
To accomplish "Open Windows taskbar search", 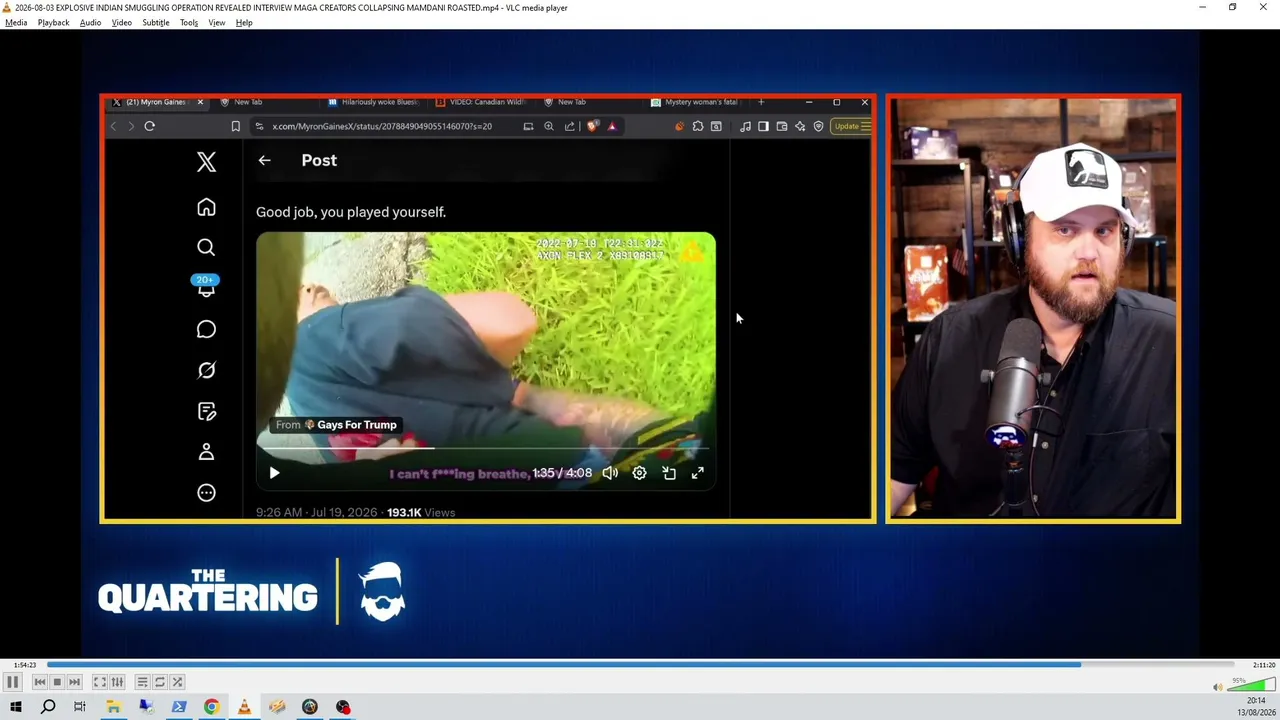I will point(48,707).
